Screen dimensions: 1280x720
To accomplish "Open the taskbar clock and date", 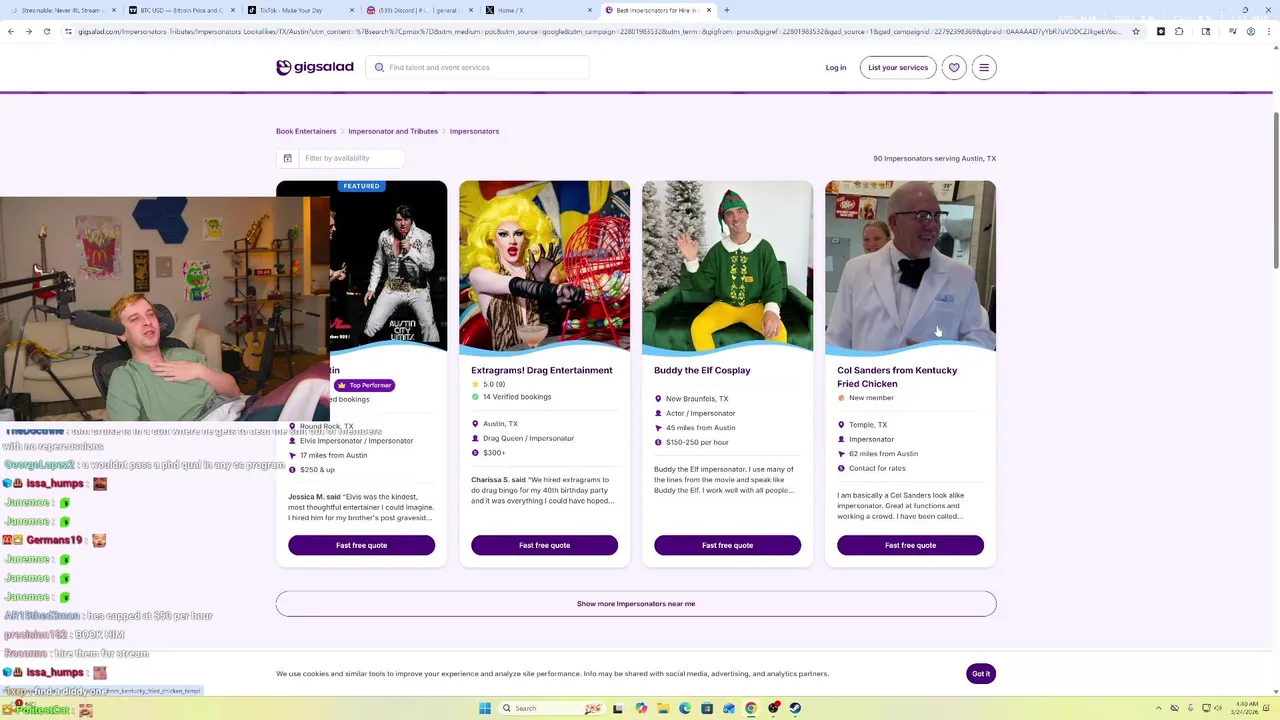I will (1246, 708).
